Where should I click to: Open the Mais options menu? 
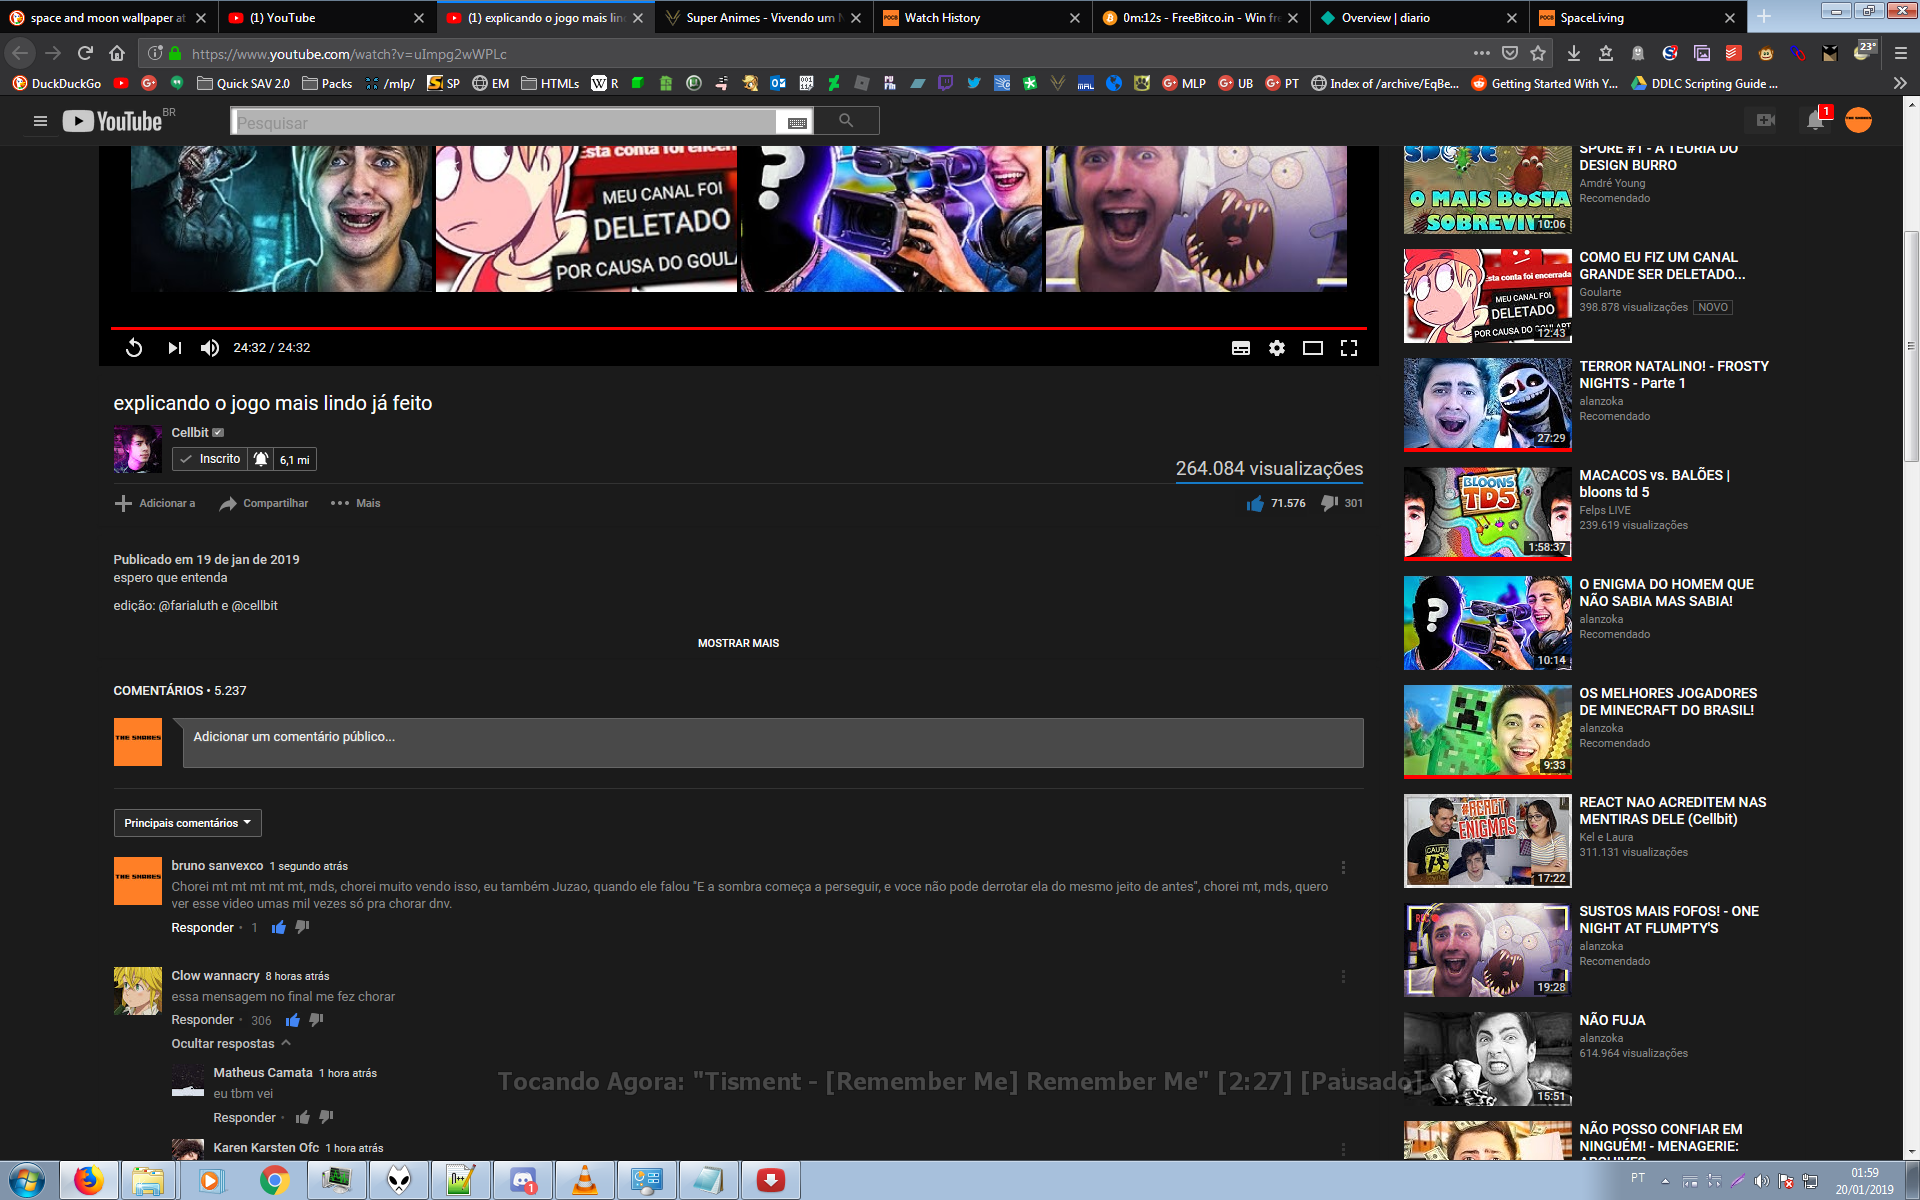(355, 503)
